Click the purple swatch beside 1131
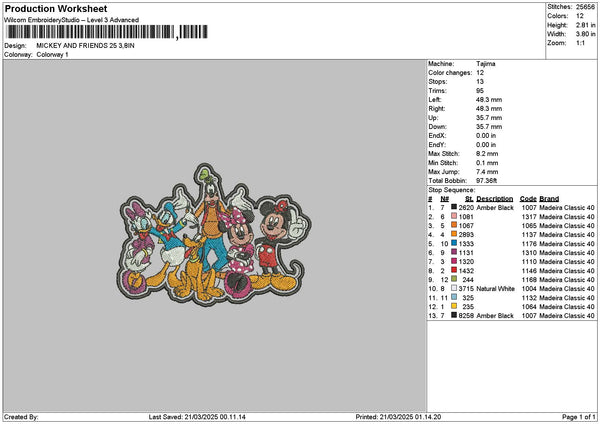 point(454,252)
